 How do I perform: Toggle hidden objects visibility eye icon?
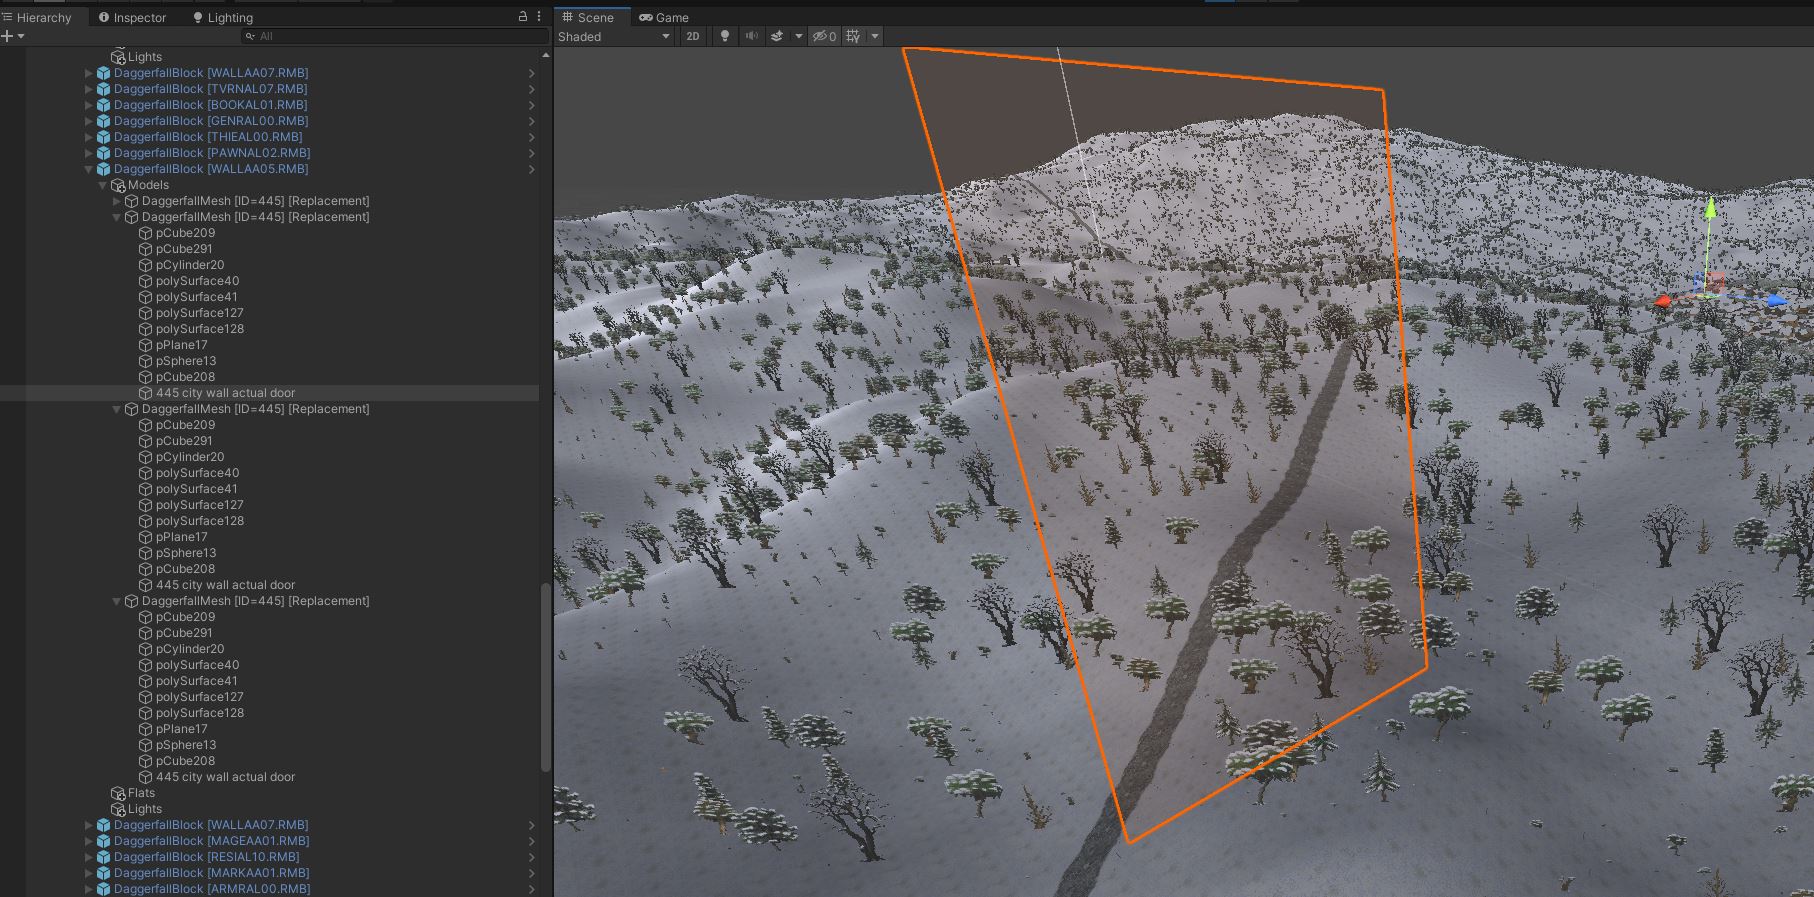coord(824,36)
